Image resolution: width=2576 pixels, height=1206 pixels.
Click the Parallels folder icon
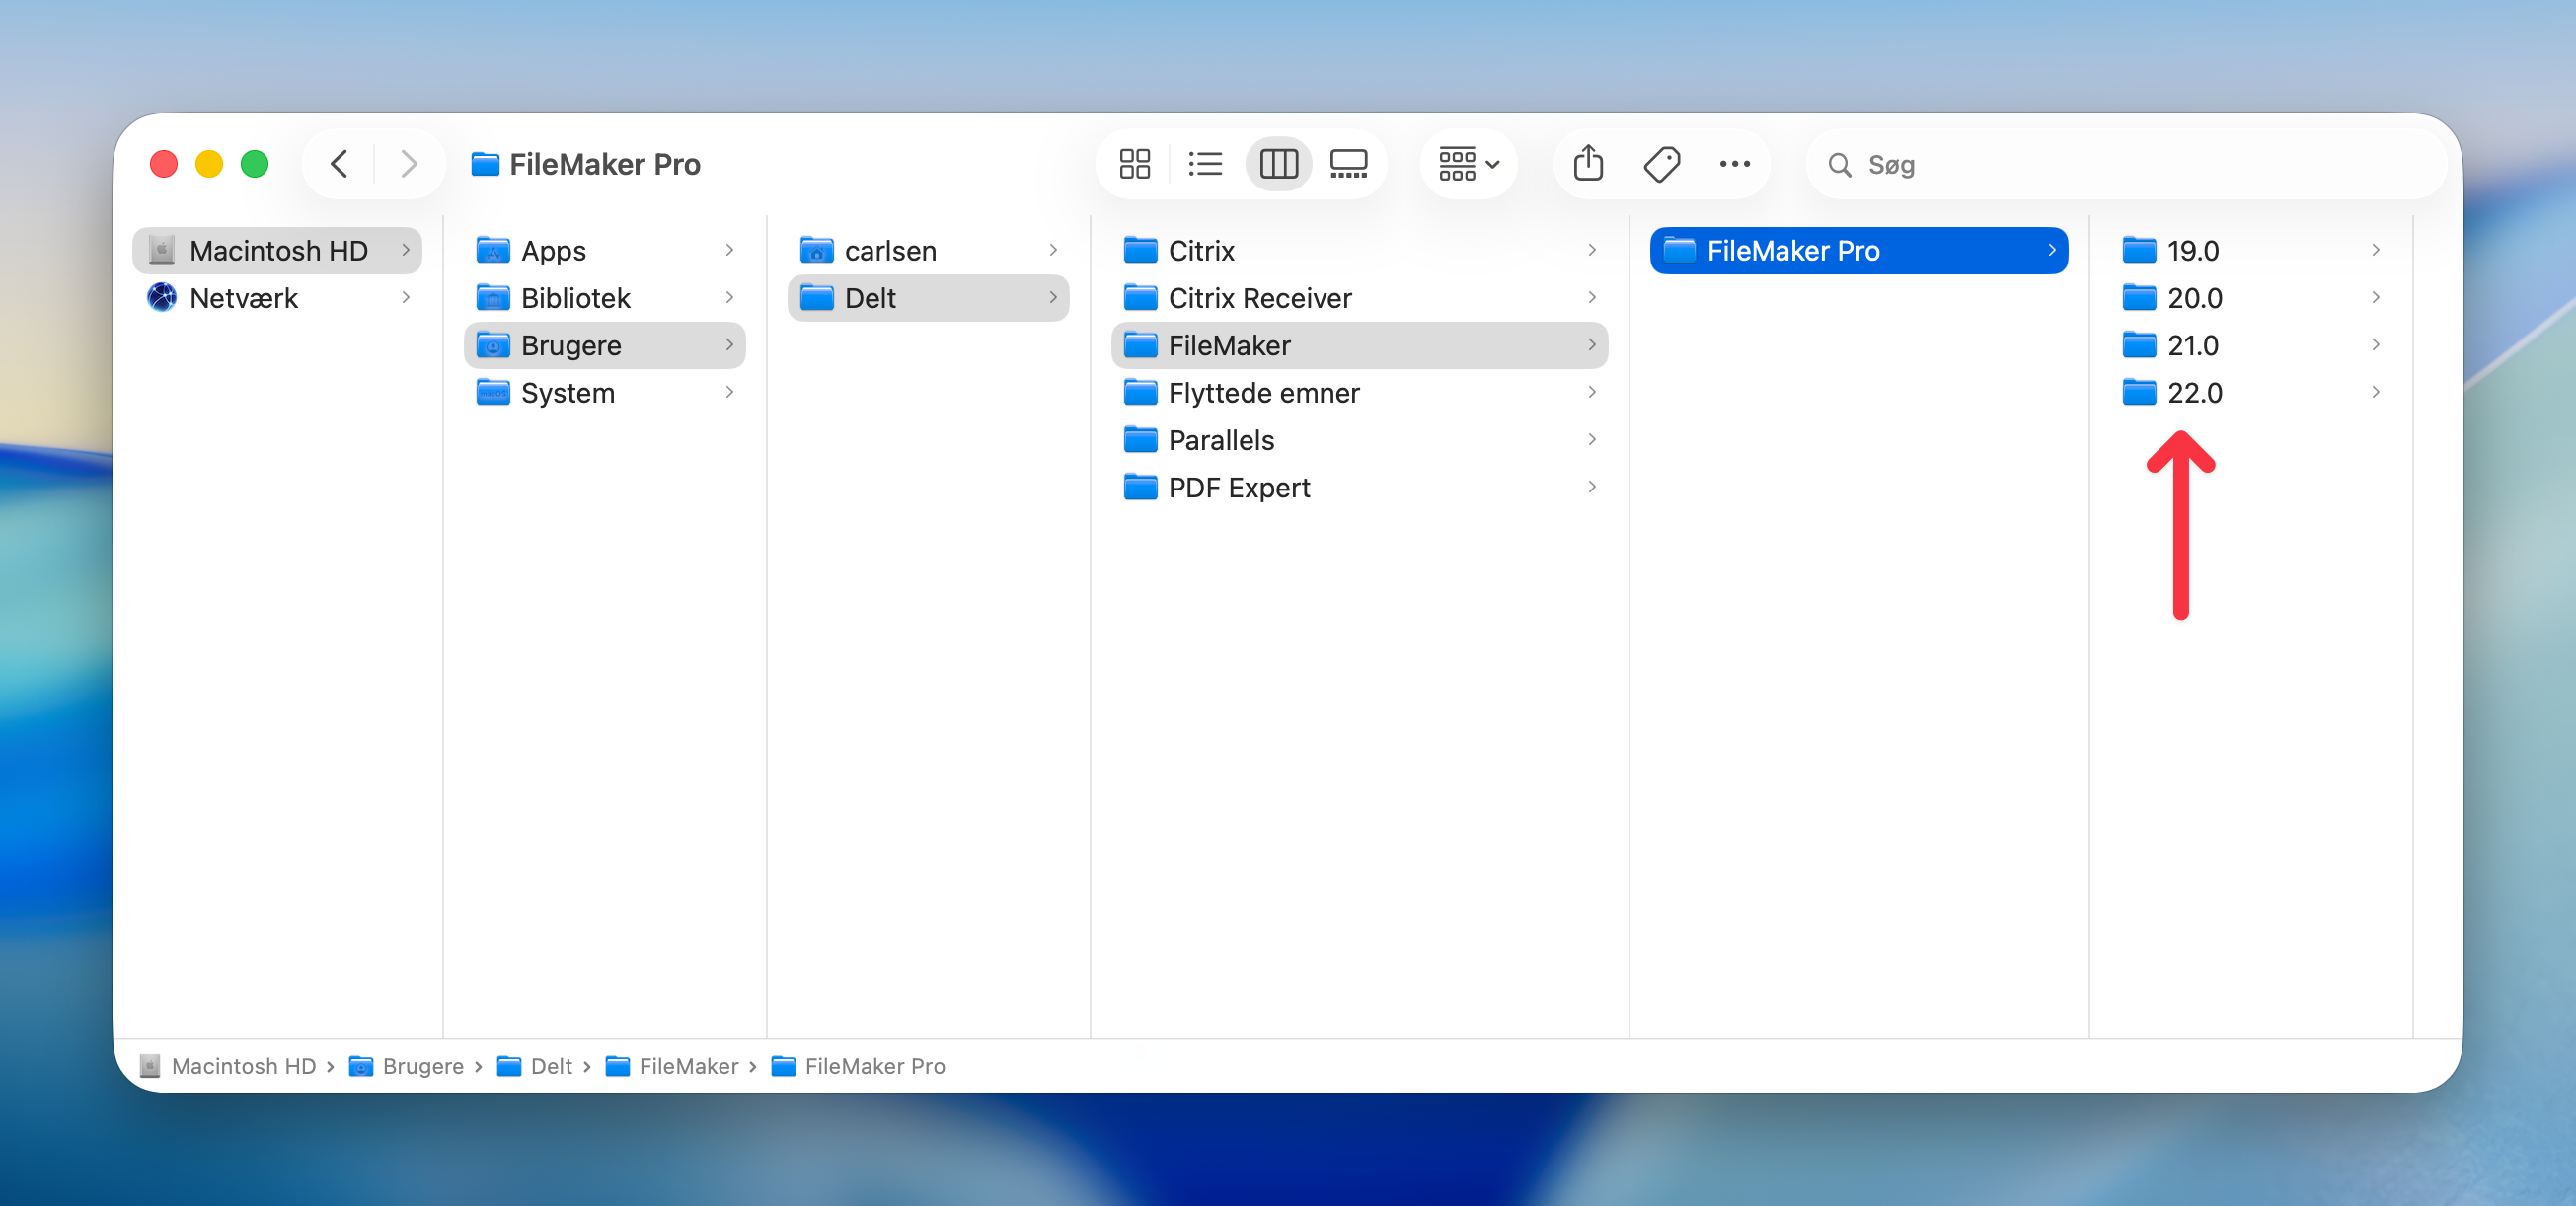coord(1141,440)
